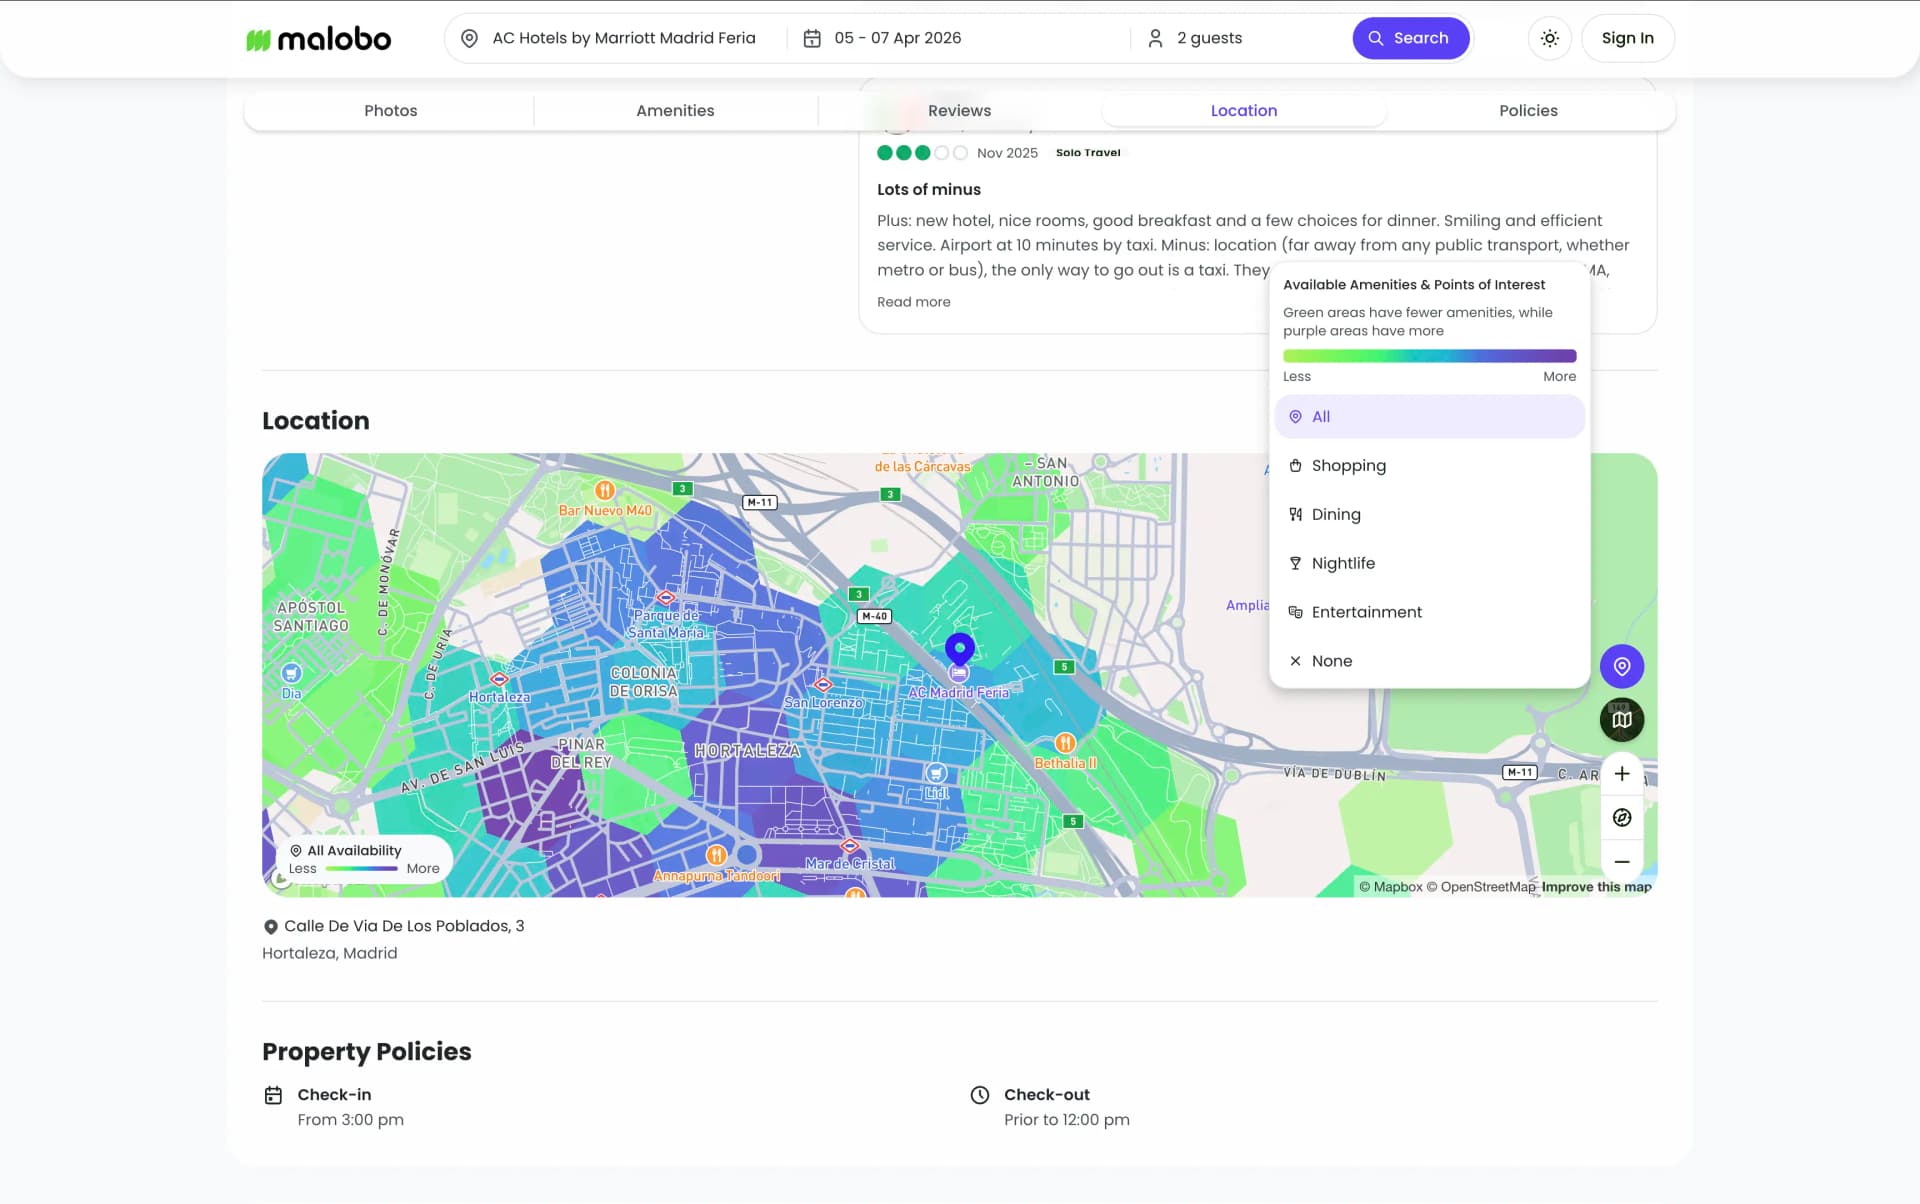The width and height of the screenshot is (1920, 1204).
Task: Expand the review with Read more
Action: (913, 301)
